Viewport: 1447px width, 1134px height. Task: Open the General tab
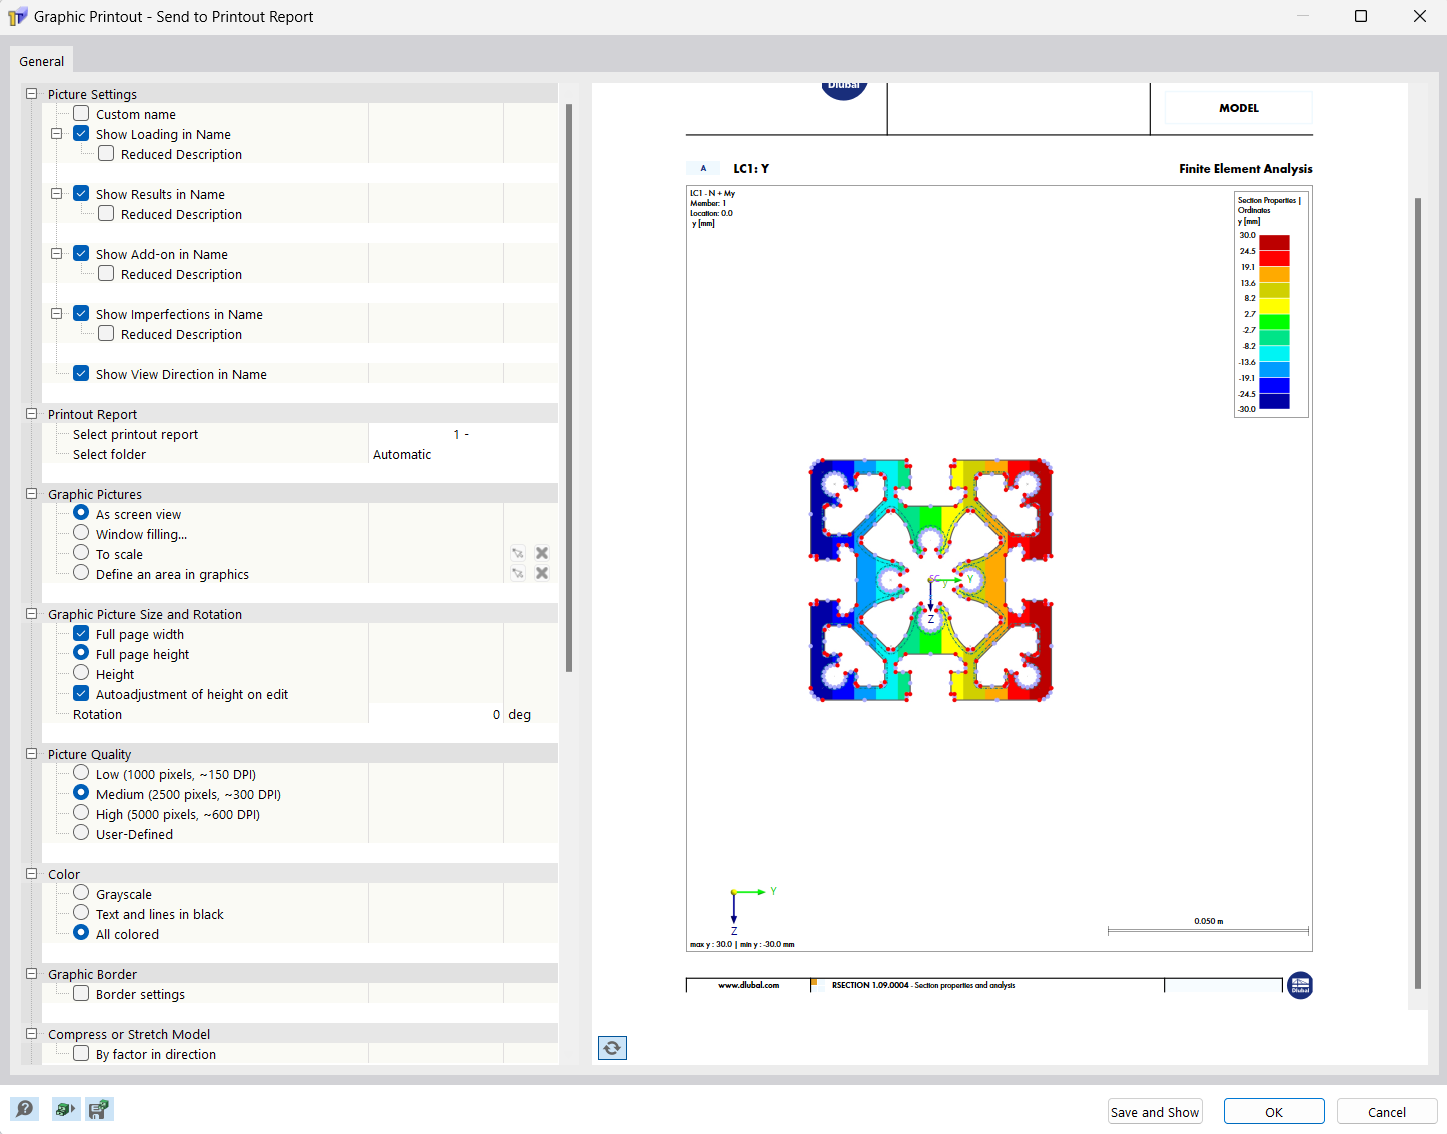pyautogui.click(x=42, y=61)
